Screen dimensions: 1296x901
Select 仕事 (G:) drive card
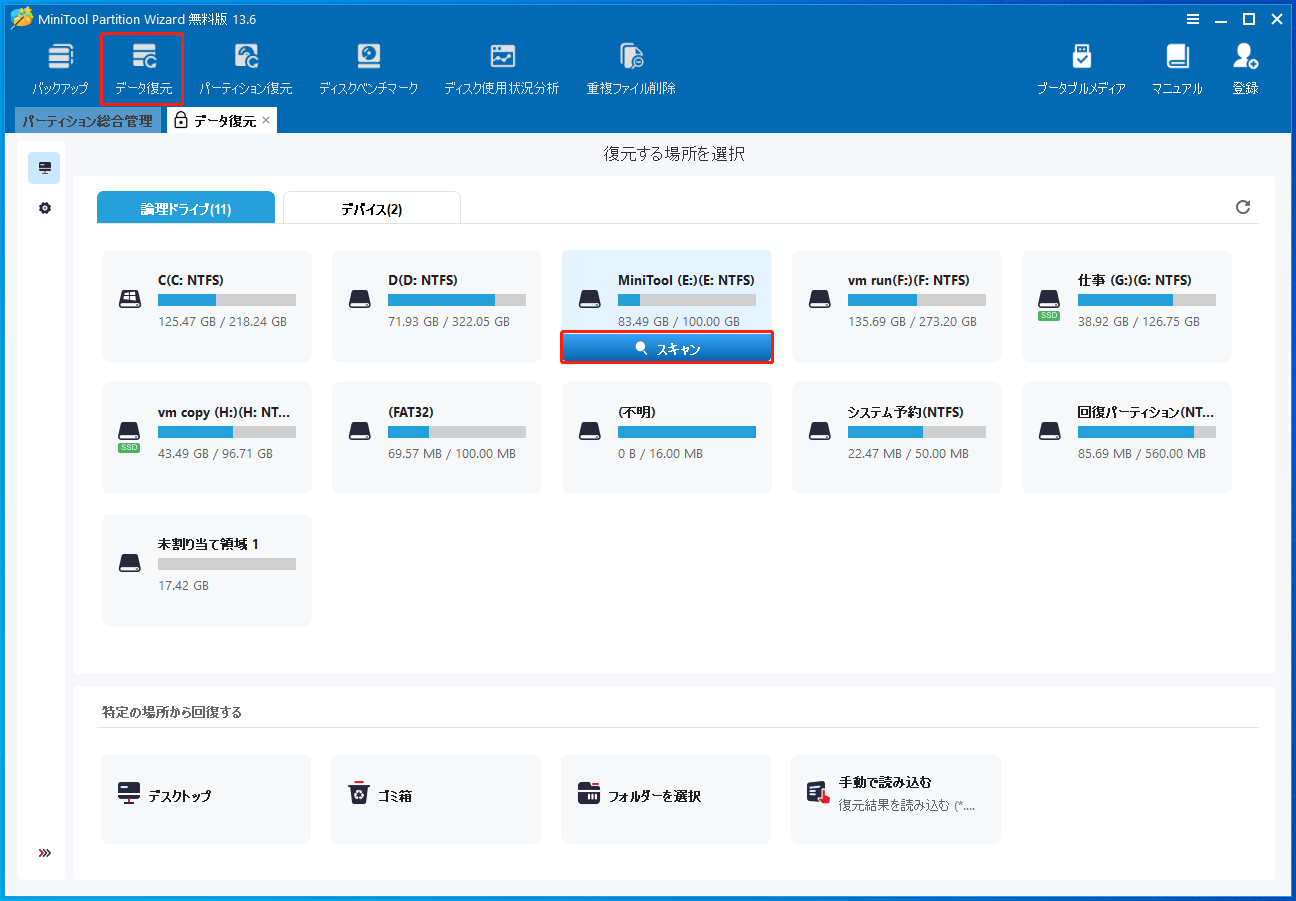(x=1127, y=306)
